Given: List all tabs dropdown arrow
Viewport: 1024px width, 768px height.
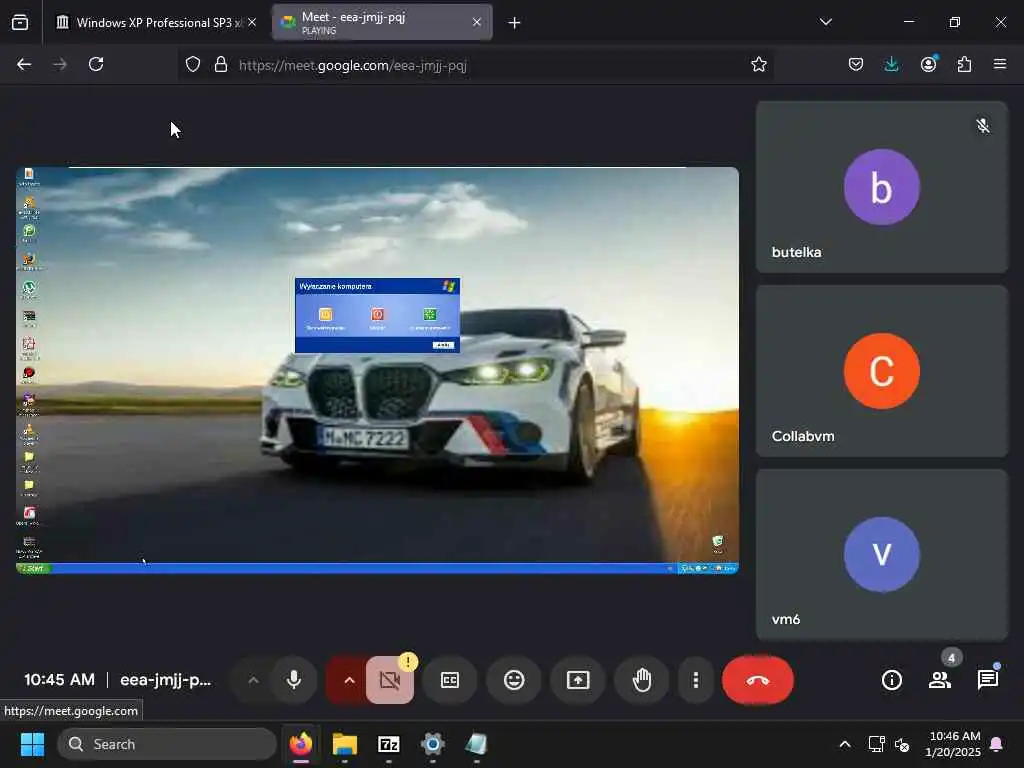Looking at the screenshot, I should point(825,22).
